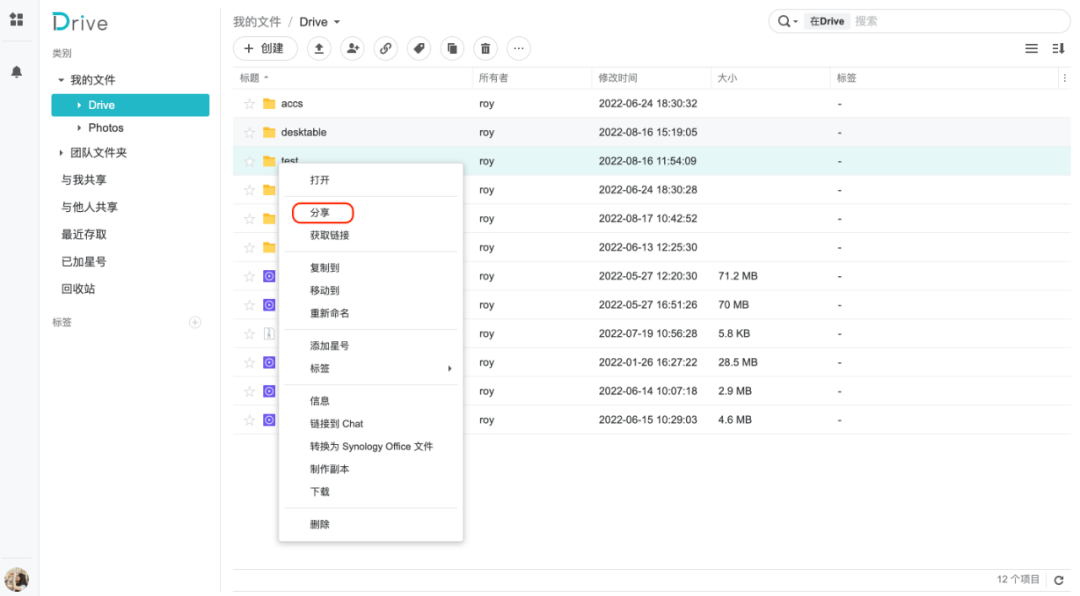Click the share-with-user toolbar icon

[352, 48]
